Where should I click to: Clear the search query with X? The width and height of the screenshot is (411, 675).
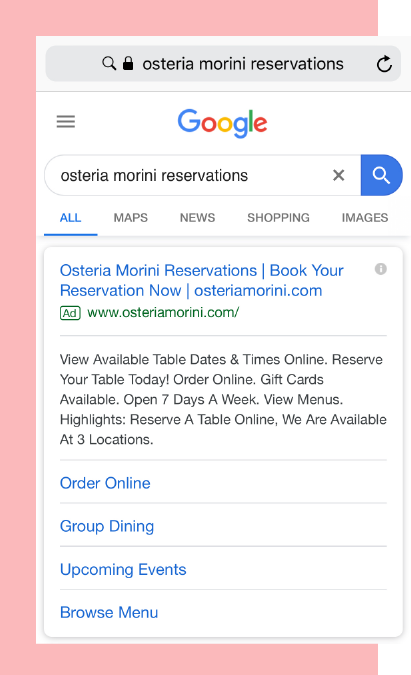point(339,175)
